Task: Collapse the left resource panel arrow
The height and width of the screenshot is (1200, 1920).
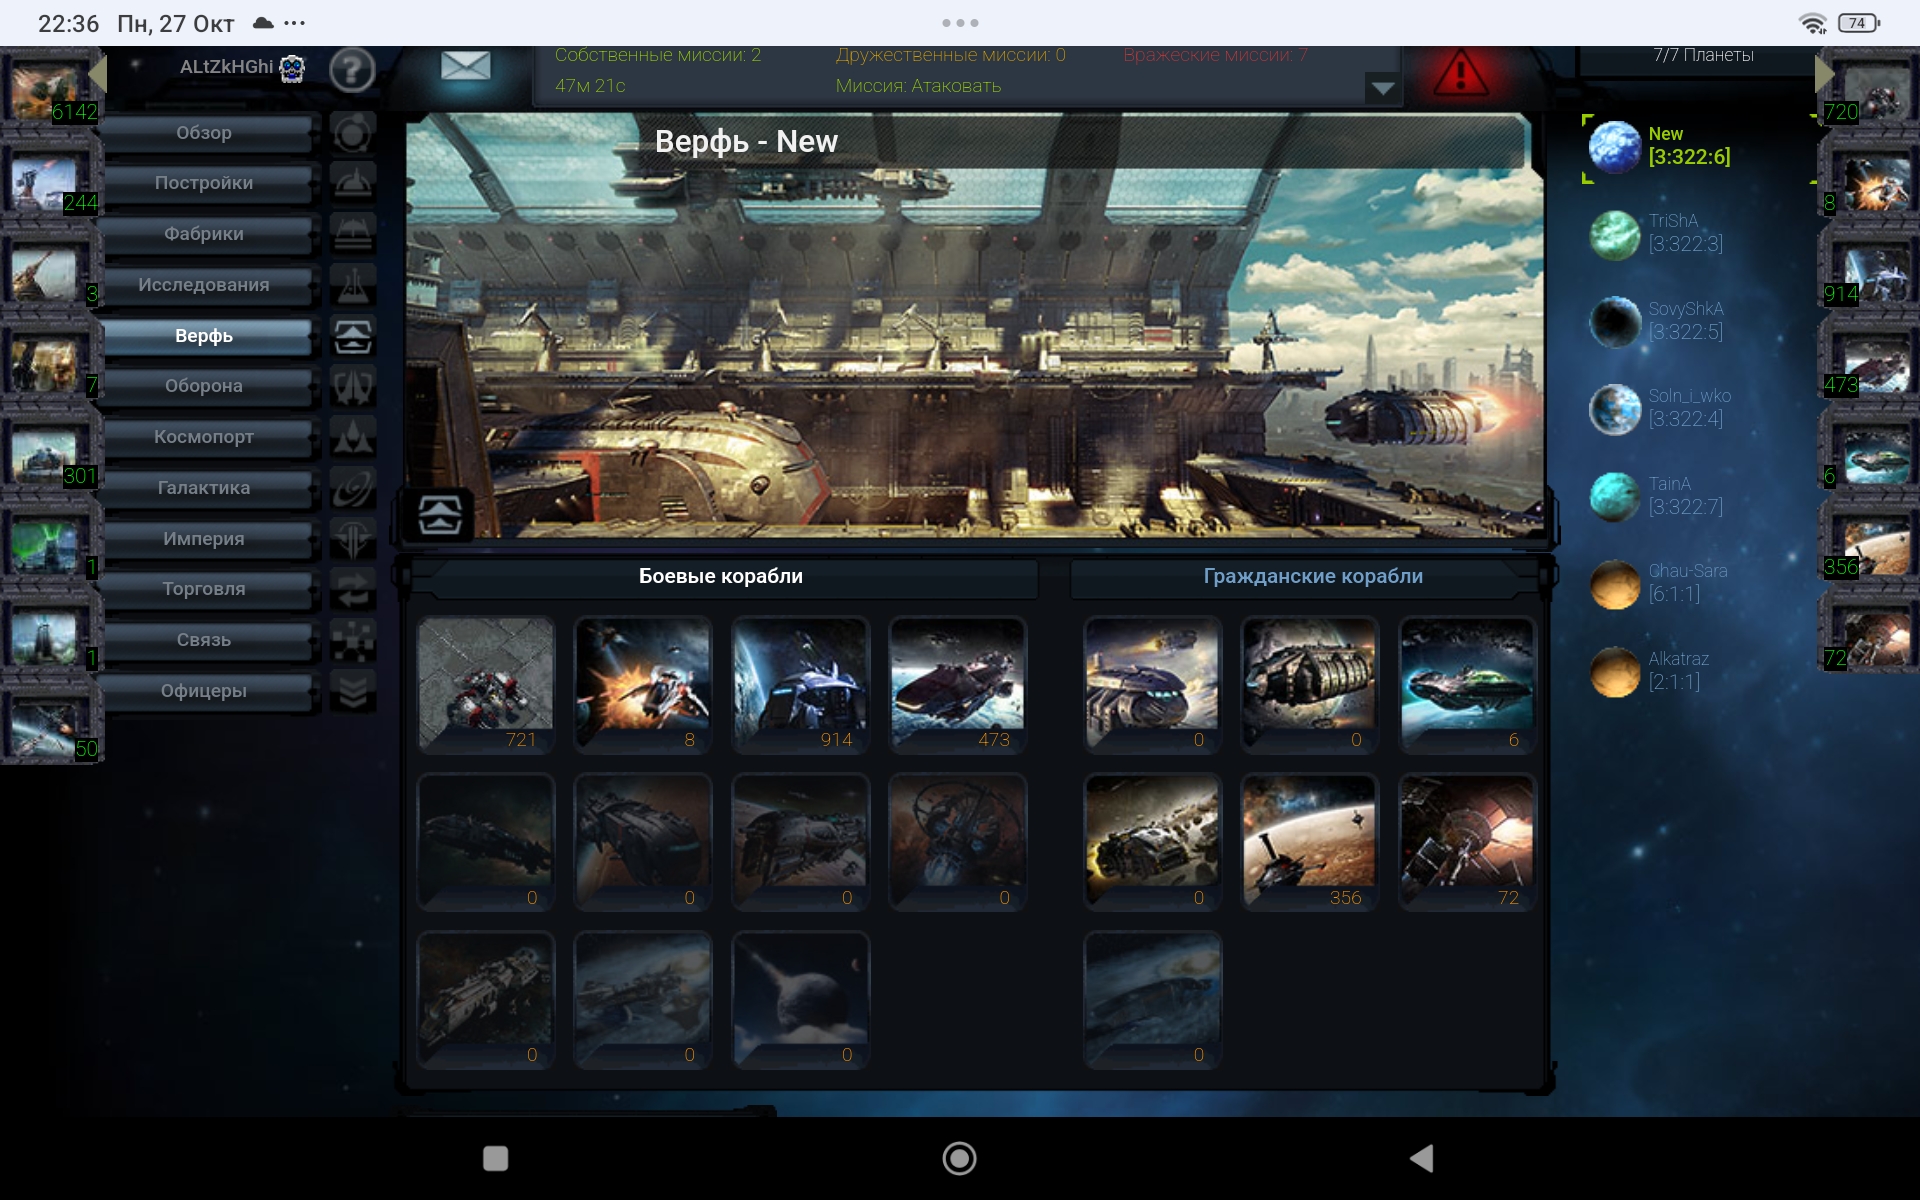Action: pos(98,73)
